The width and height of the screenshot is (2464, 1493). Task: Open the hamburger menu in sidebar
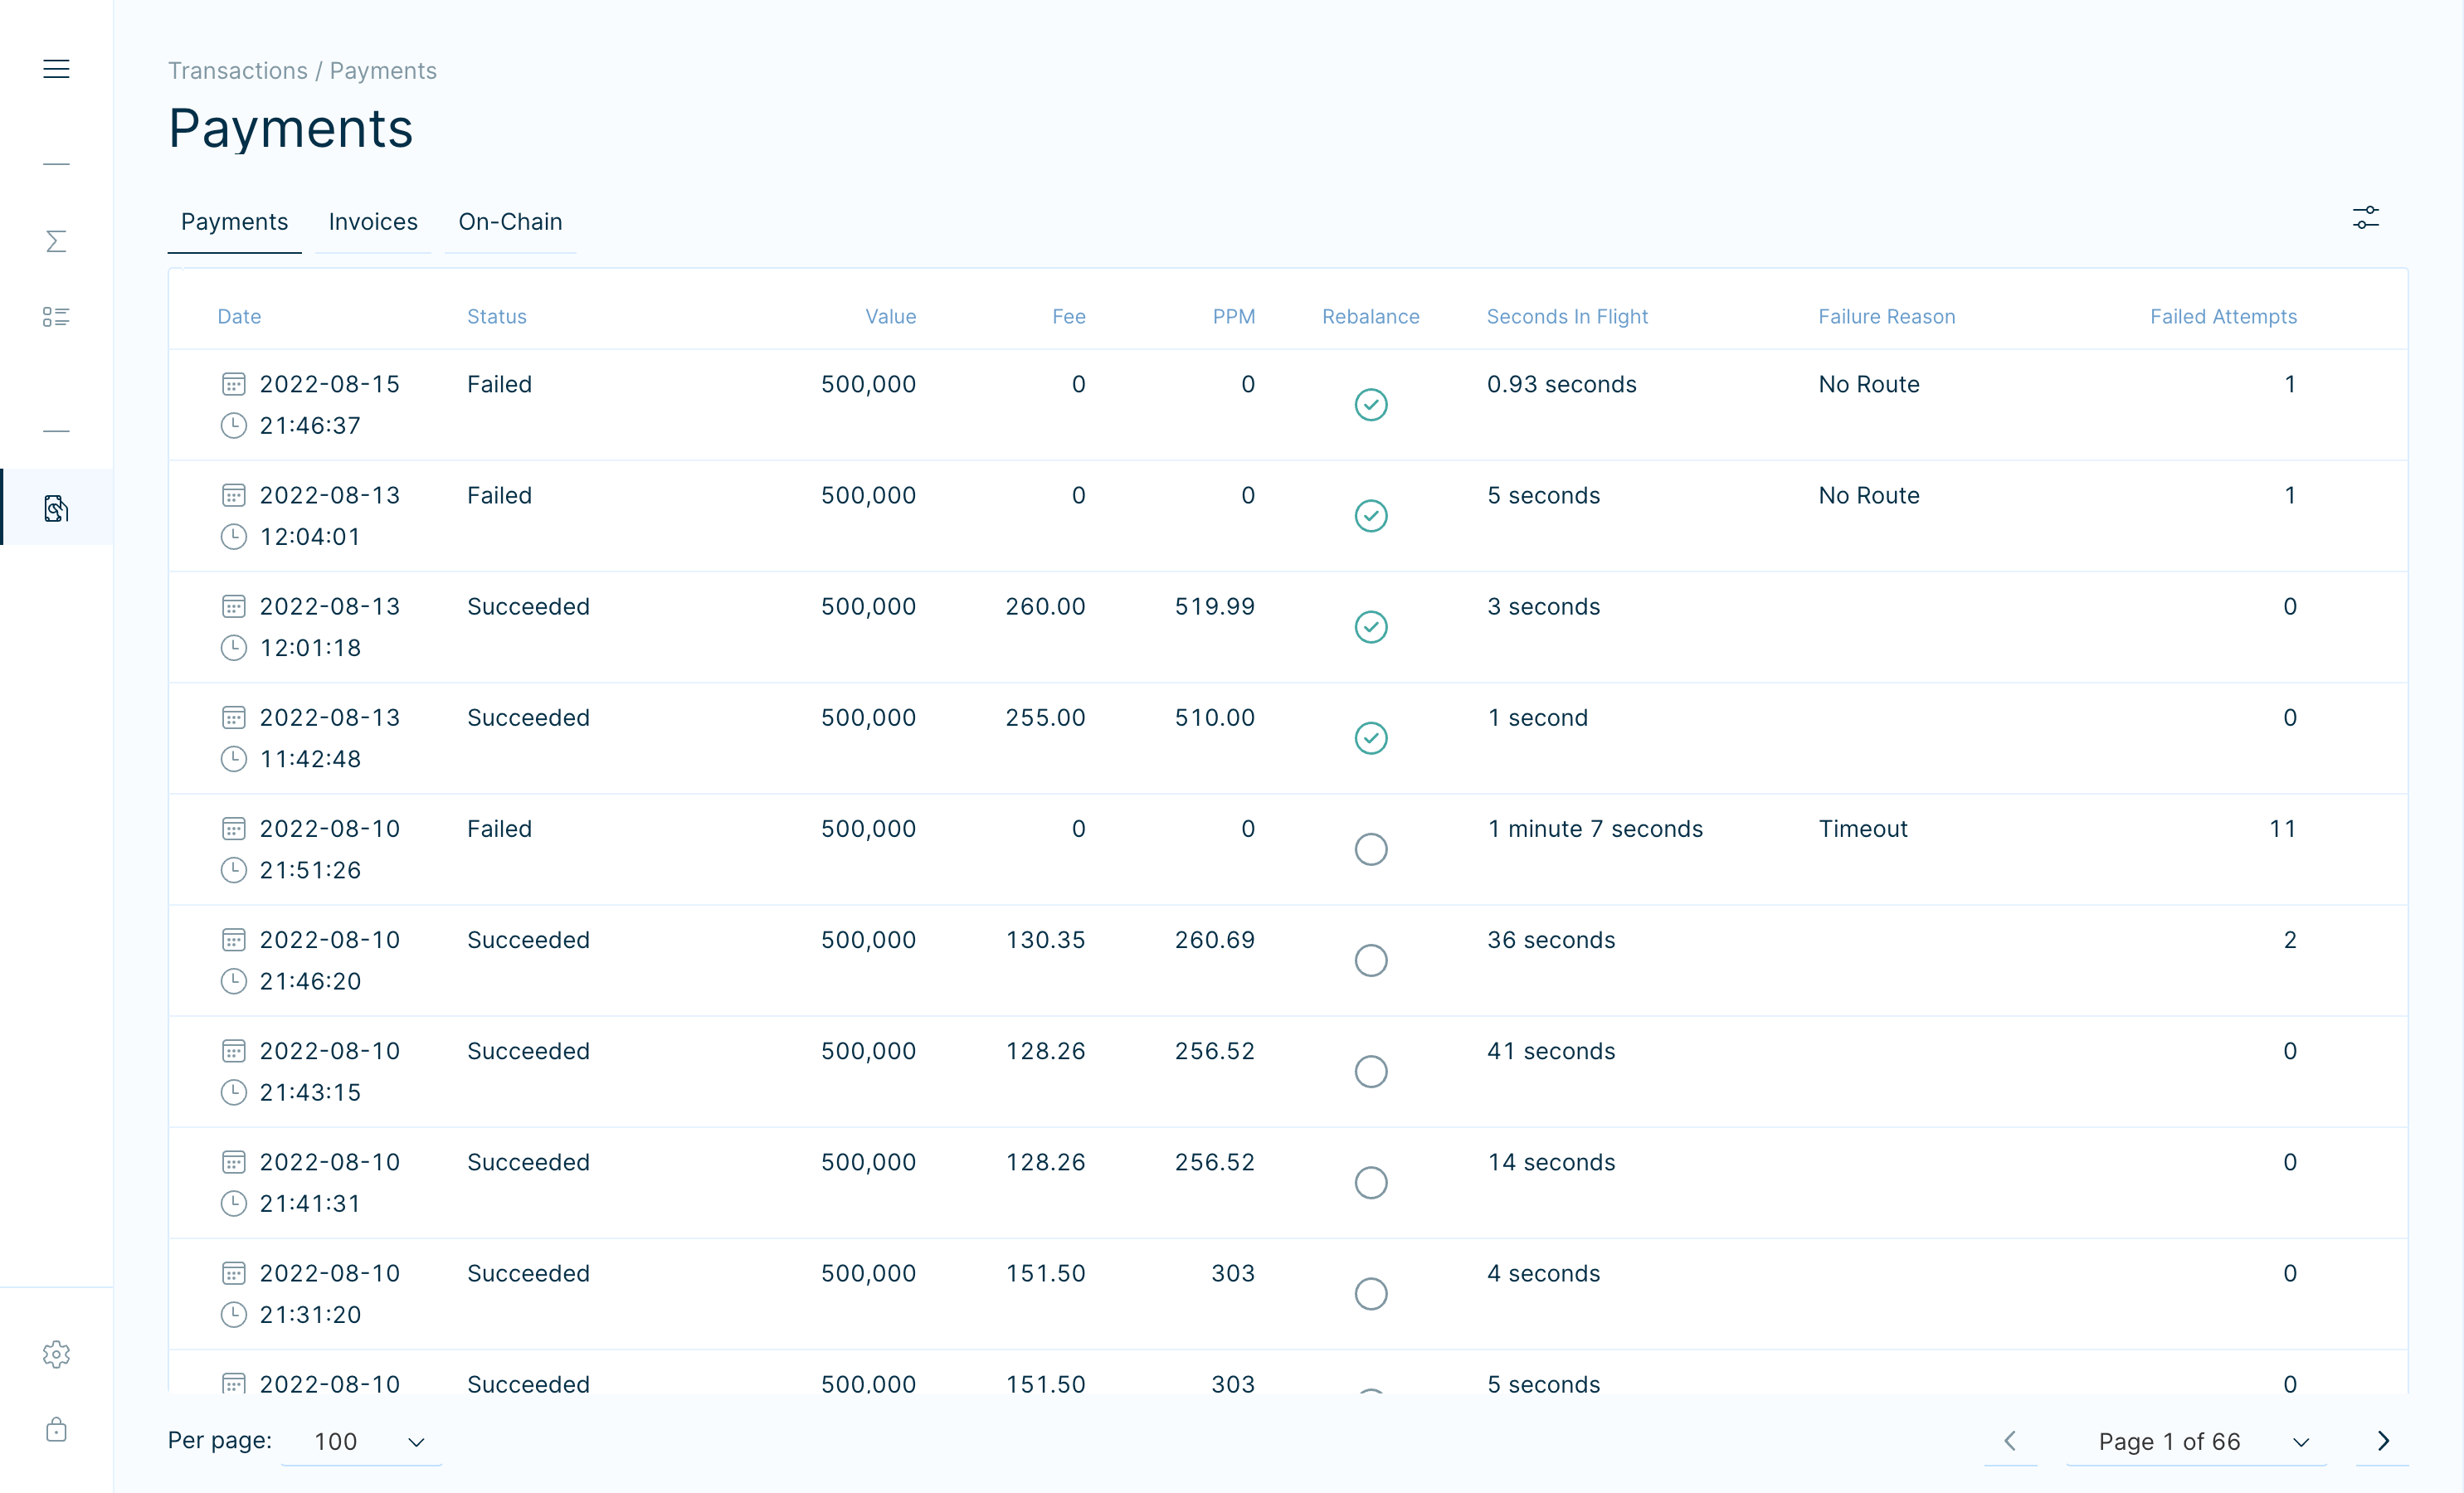point(56,69)
